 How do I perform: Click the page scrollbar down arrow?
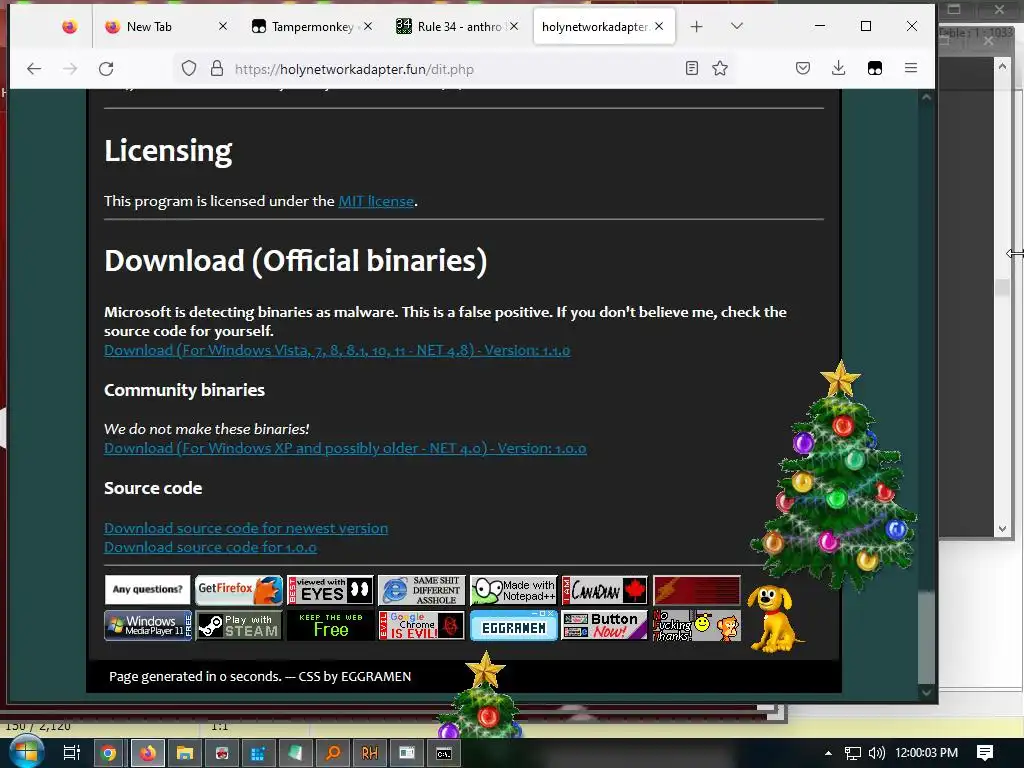926,692
